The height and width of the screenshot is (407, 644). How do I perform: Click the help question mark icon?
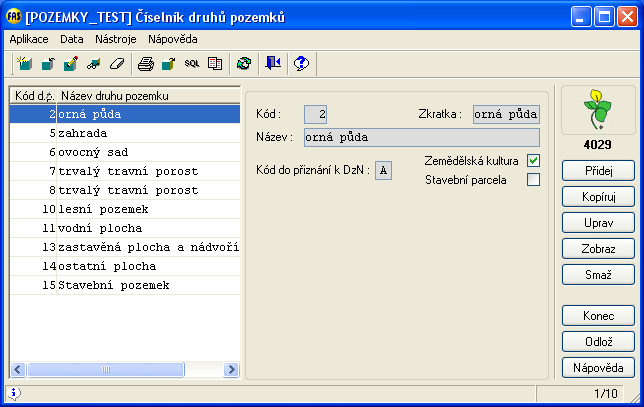(301, 64)
